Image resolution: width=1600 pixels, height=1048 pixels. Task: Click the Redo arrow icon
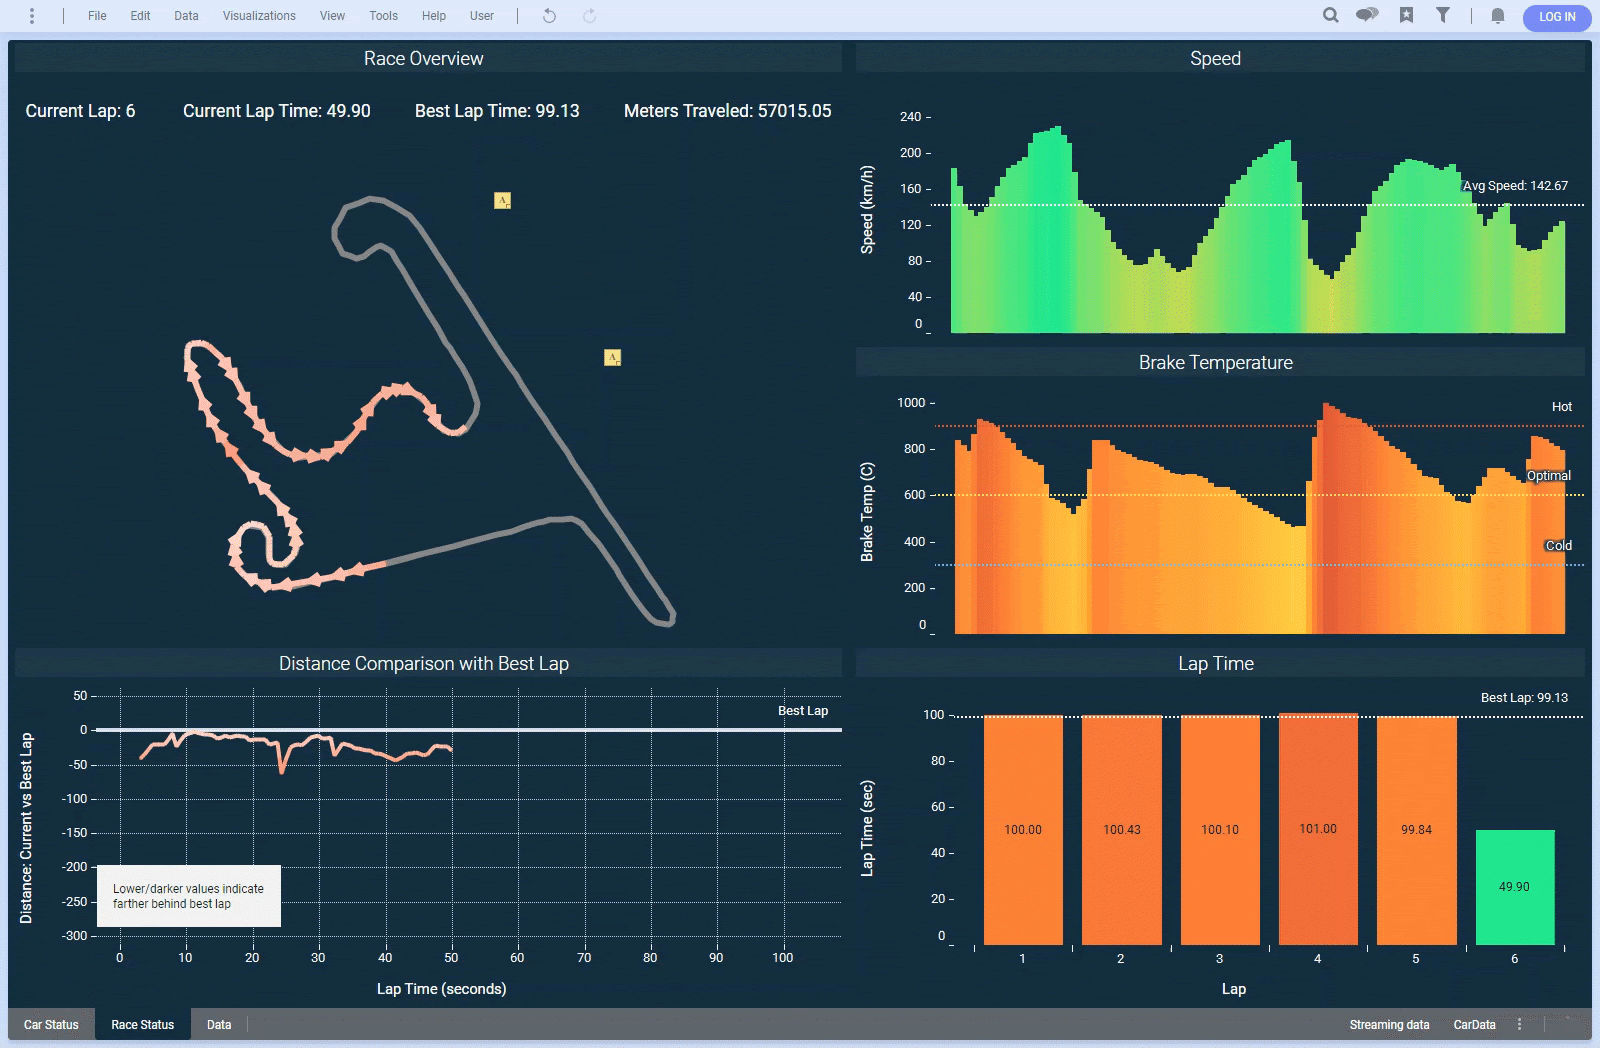(590, 16)
